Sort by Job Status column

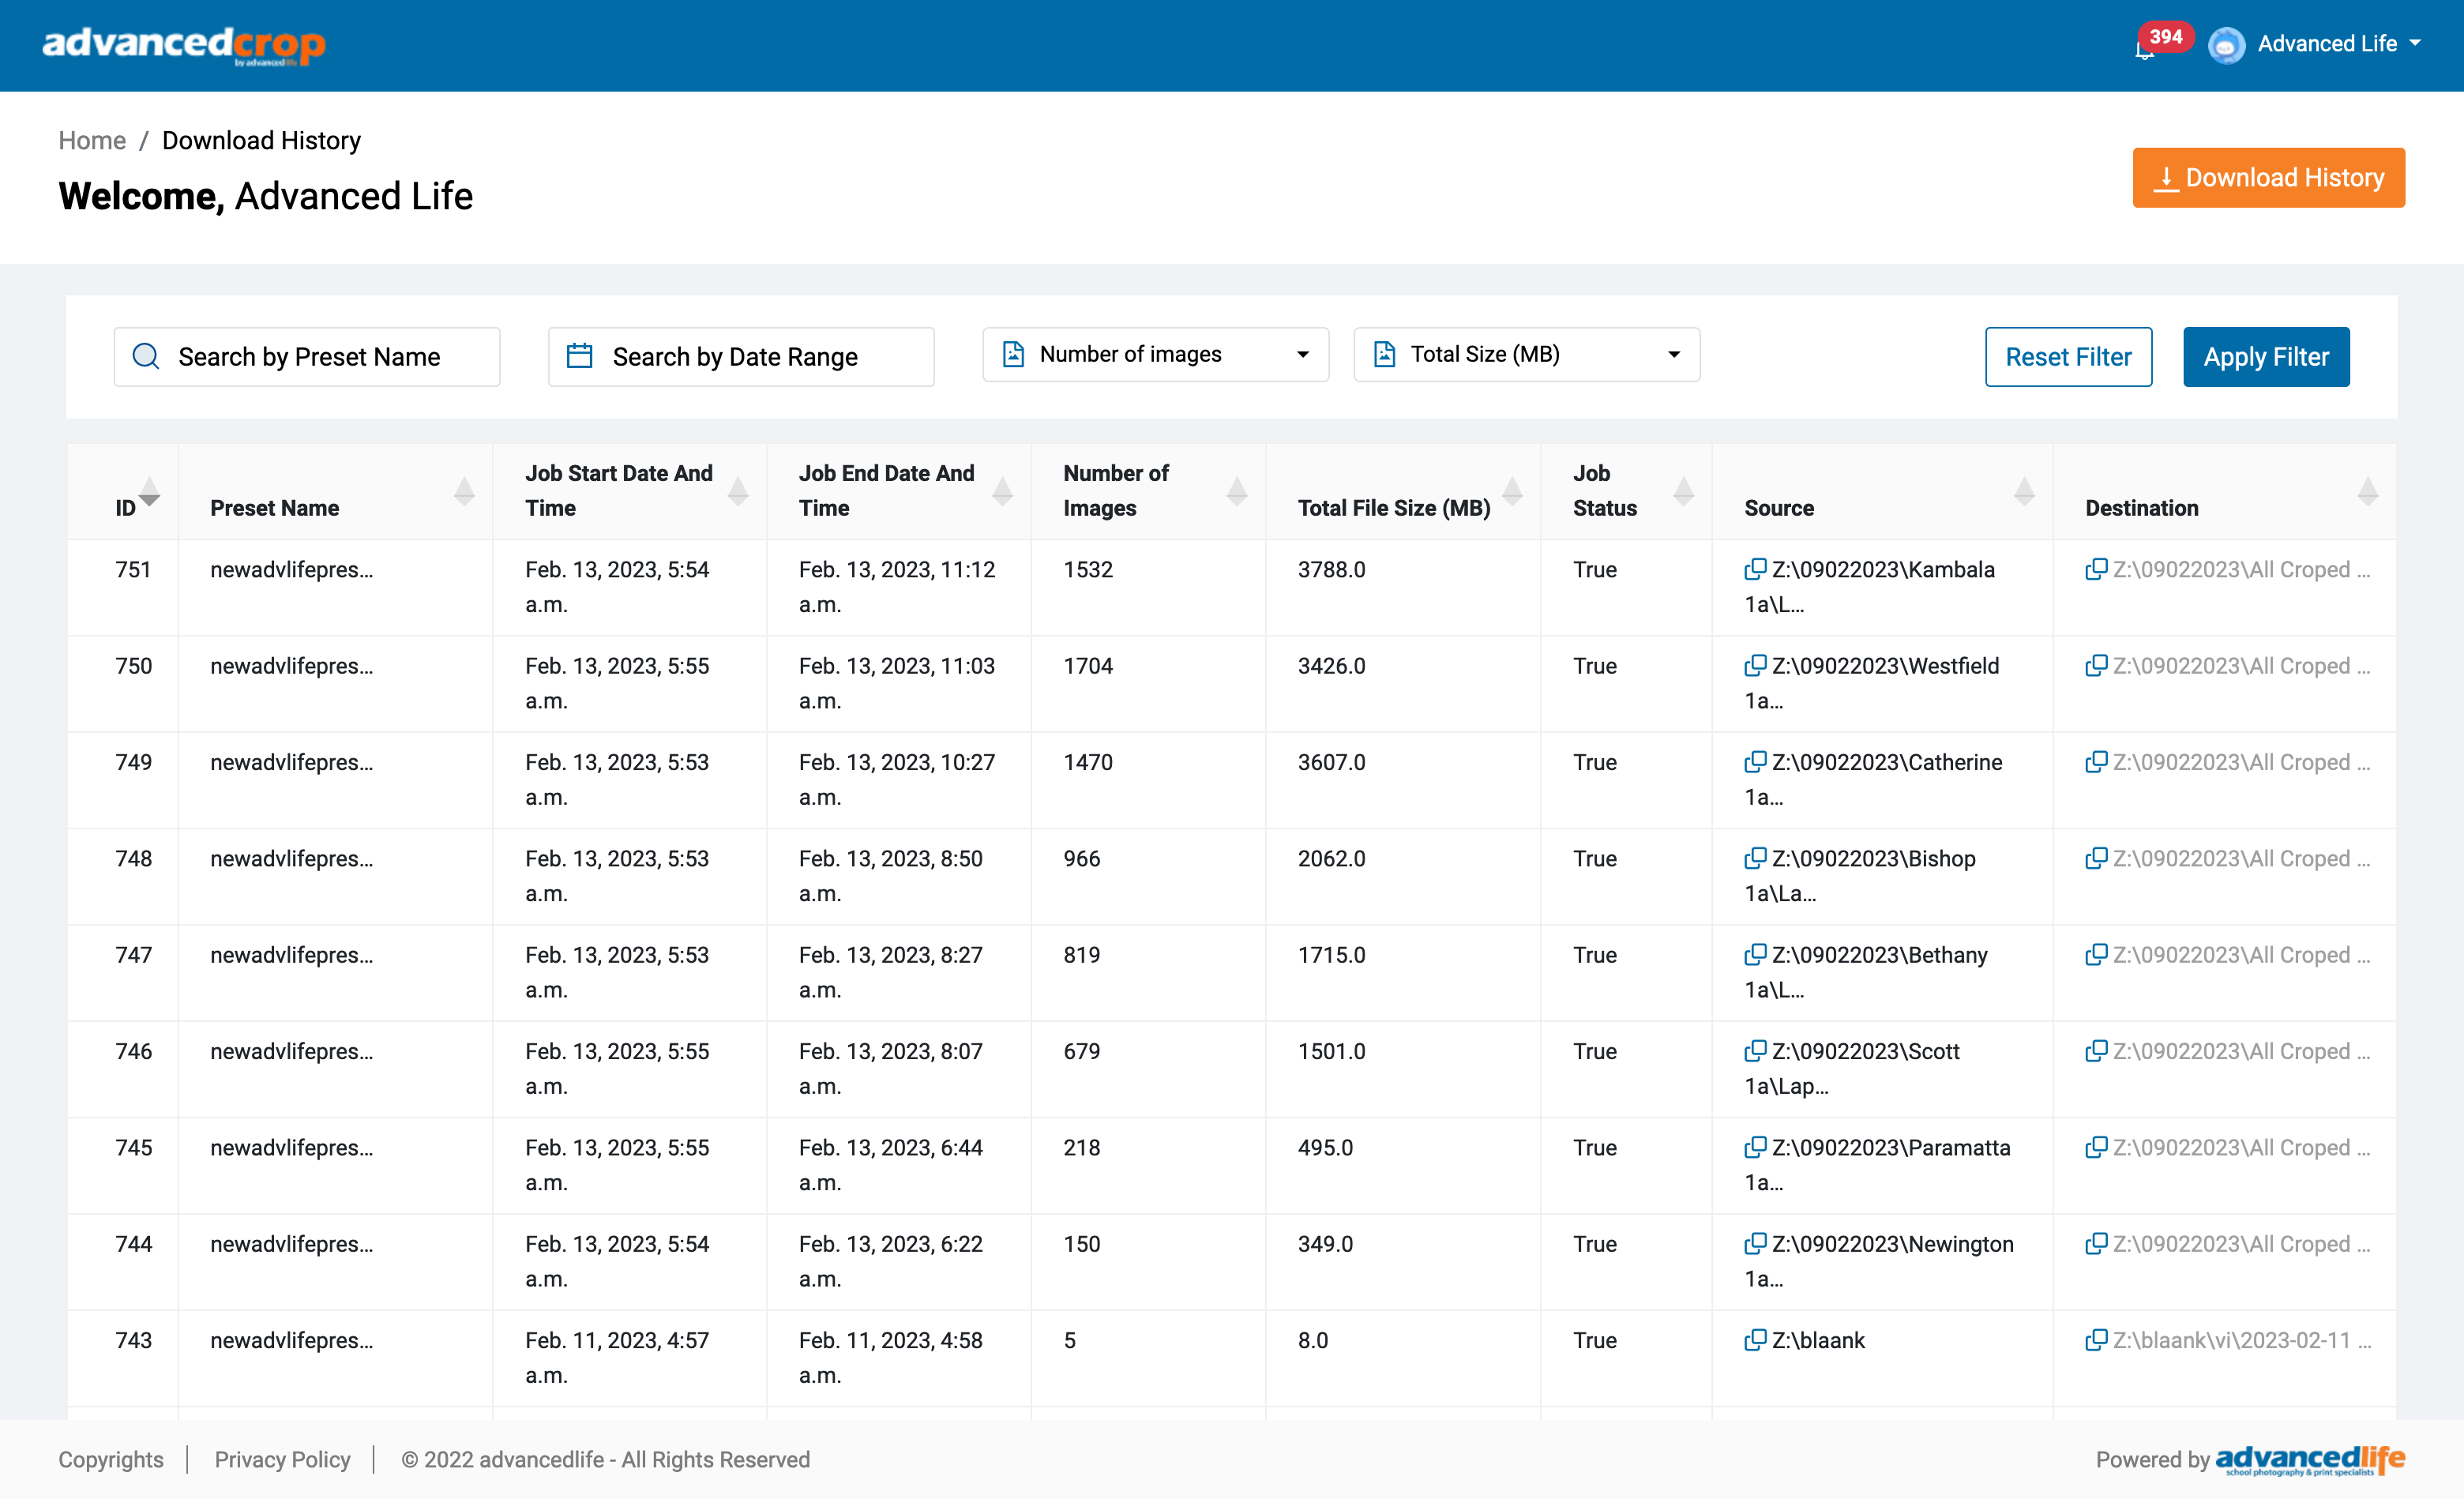tap(1683, 491)
